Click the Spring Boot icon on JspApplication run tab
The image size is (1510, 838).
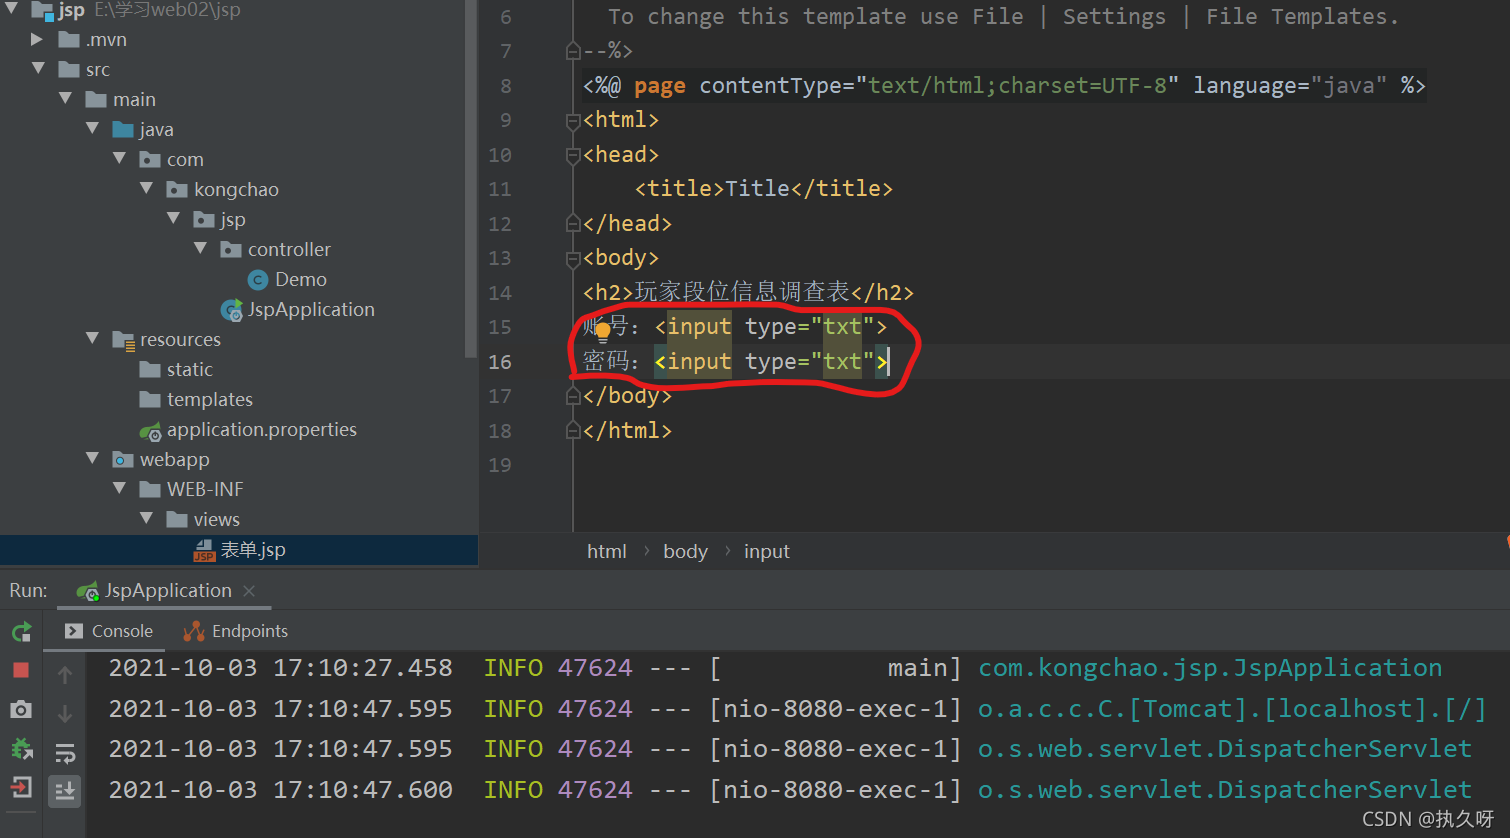(x=88, y=591)
